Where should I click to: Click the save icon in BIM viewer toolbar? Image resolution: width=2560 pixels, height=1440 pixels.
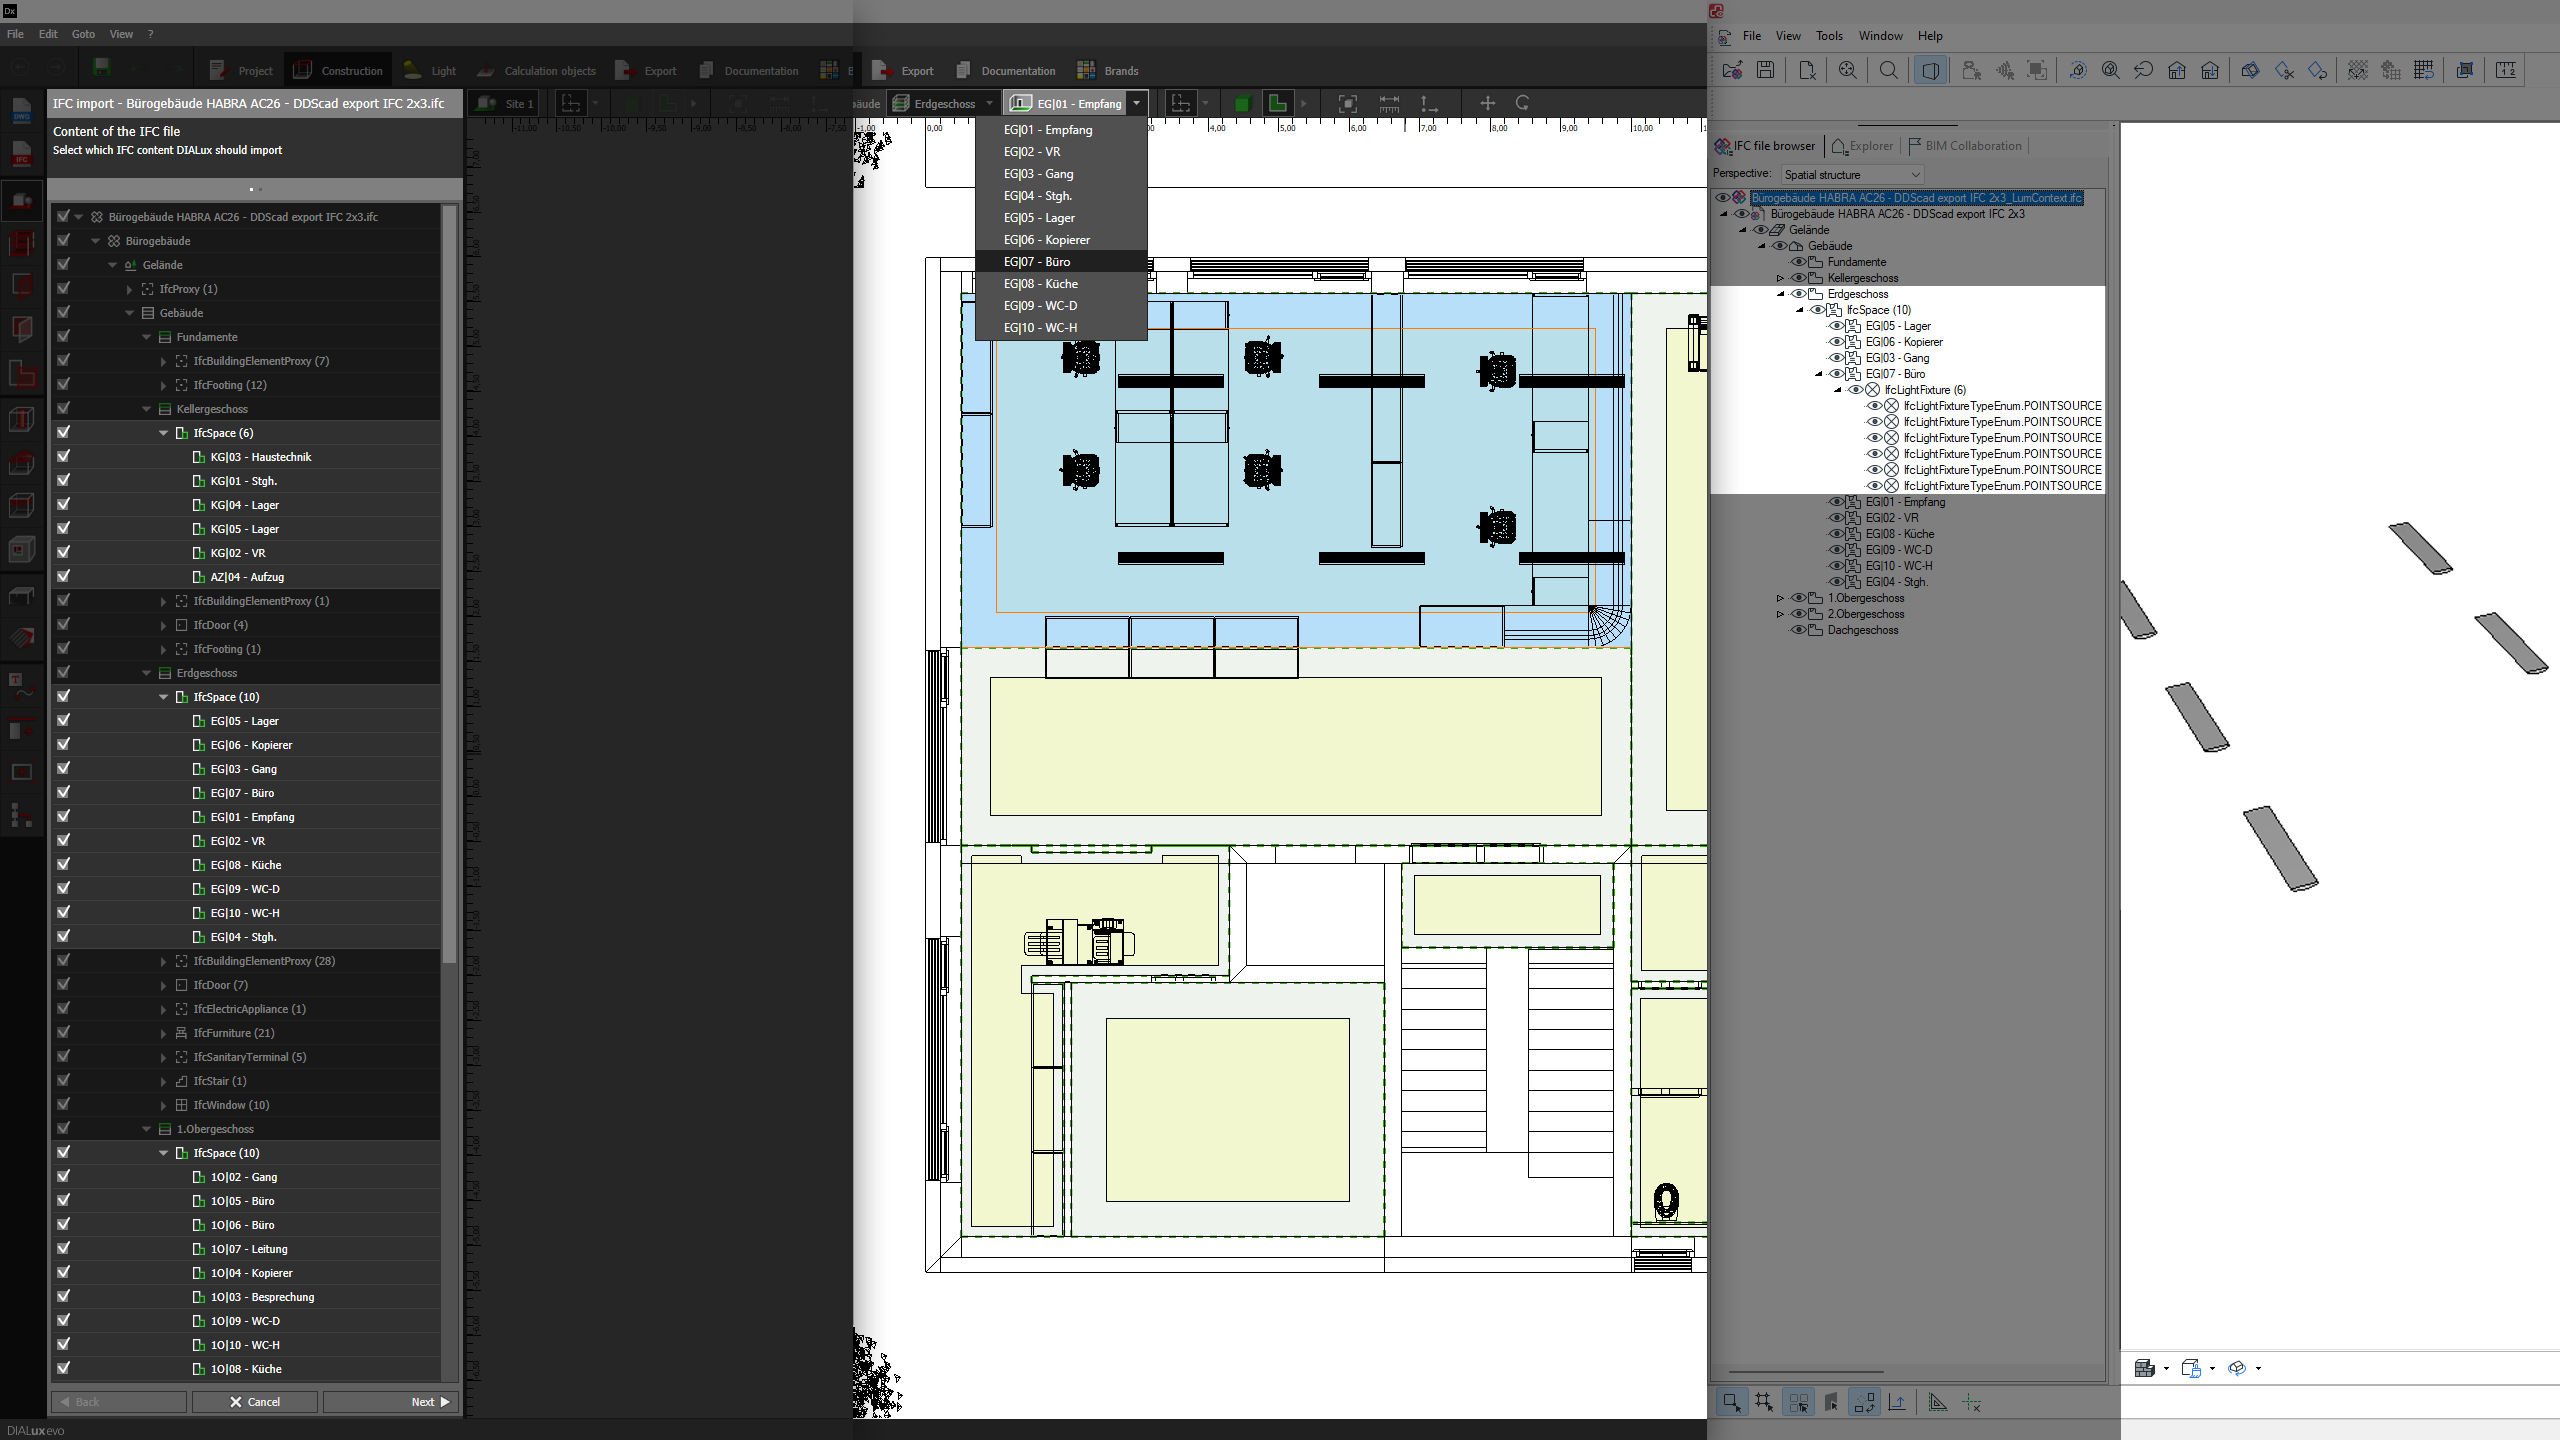(1766, 70)
